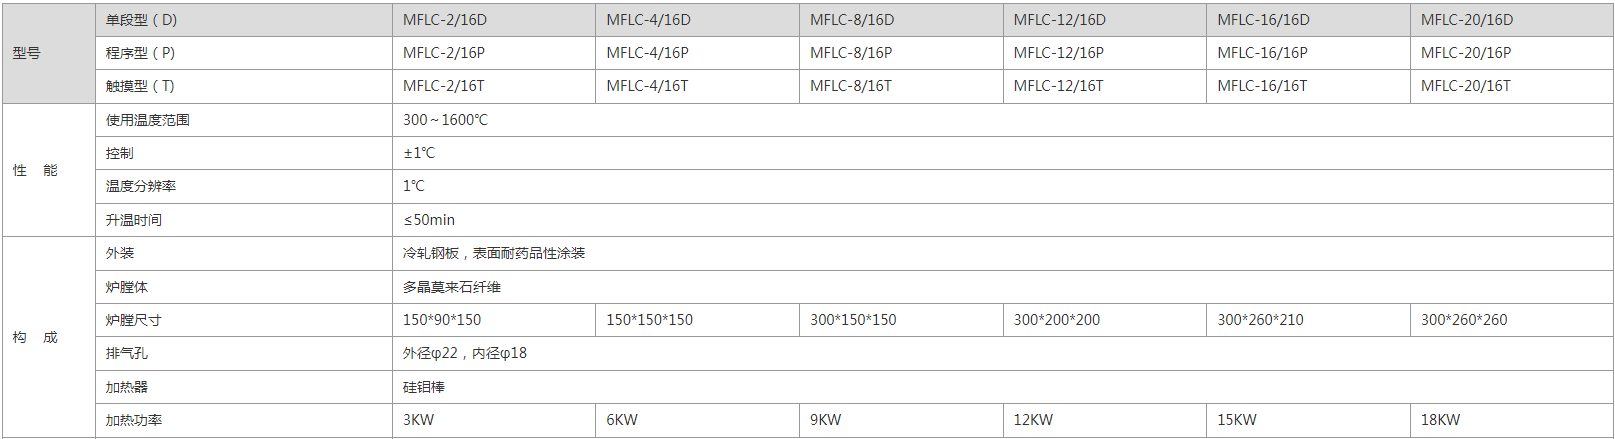Viewport: 1615px width, 439px height.
Task: Select the MFLC-12/16D model cell
Action: click(x=1059, y=20)
